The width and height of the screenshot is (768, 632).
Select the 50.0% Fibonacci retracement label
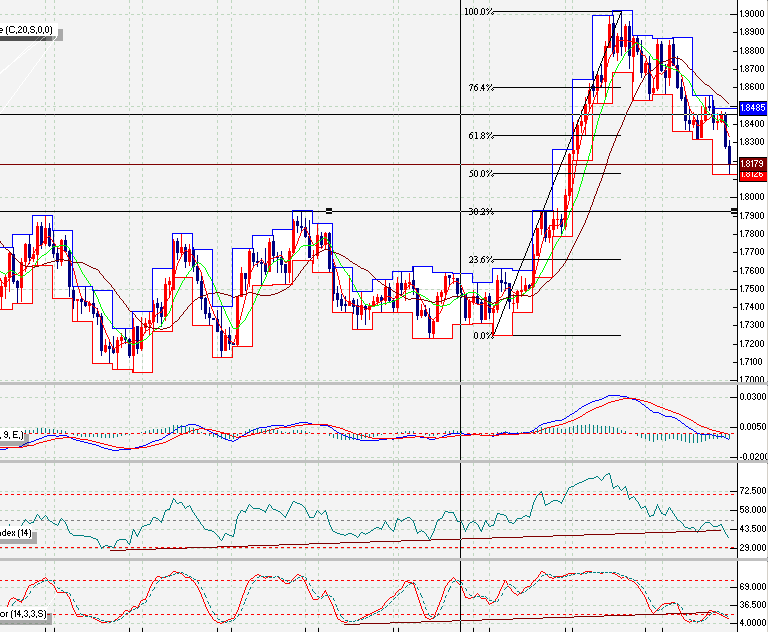point(481,174)
